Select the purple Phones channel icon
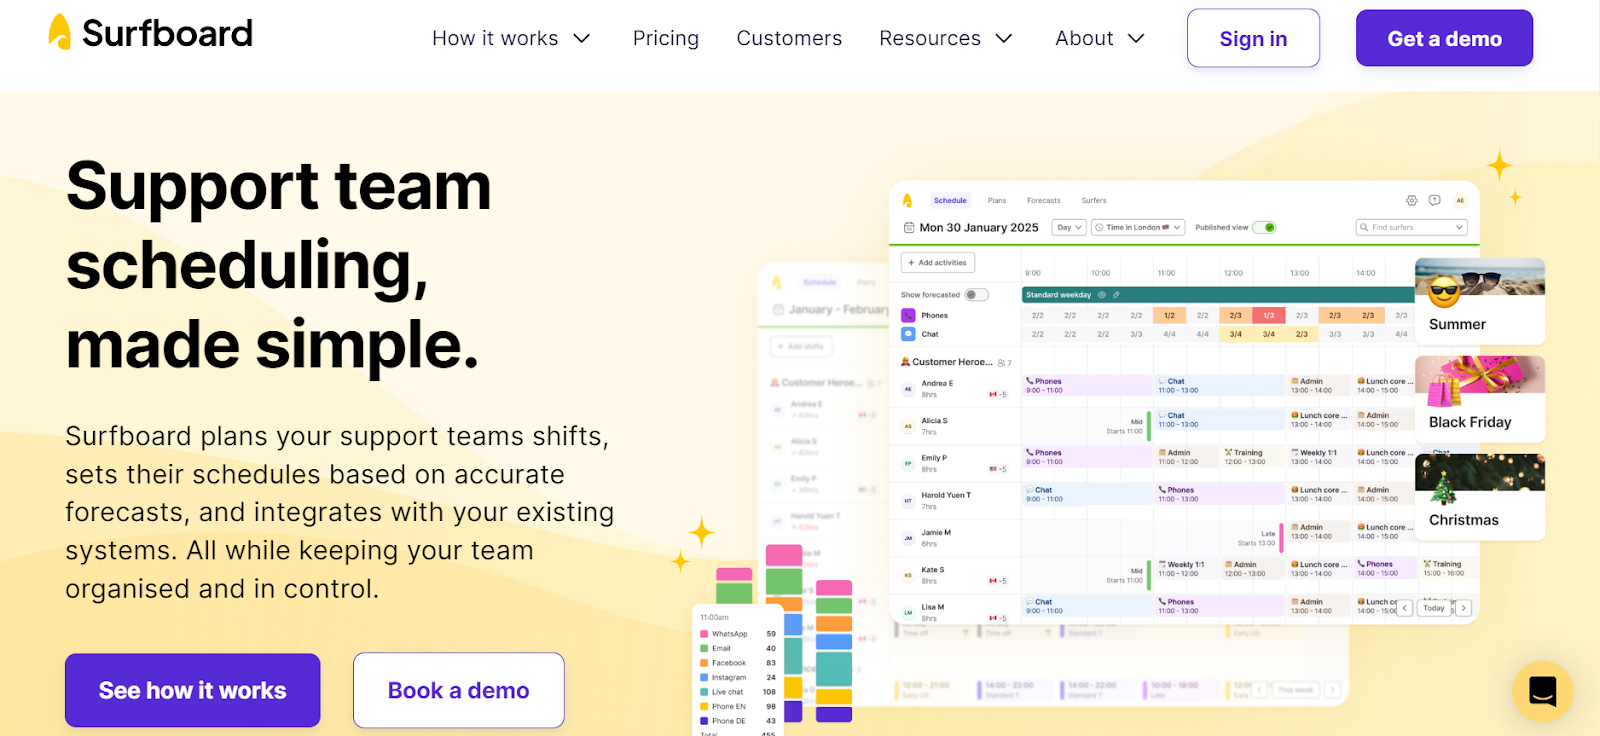This screenshot has height=736, width=1600. click(x=908, y=315)
